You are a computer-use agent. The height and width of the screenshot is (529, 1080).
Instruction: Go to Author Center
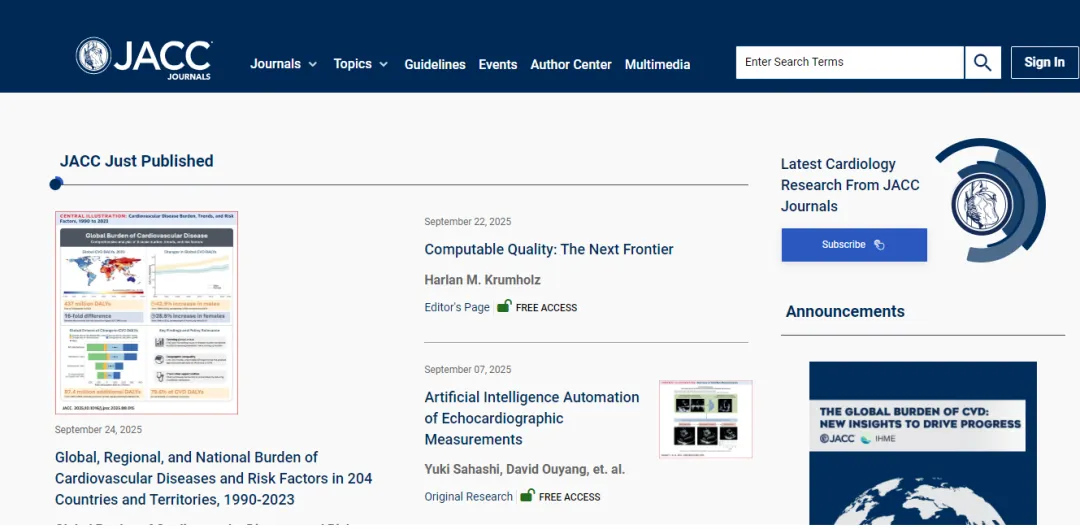pyautogui.click(x=571, y=64)
